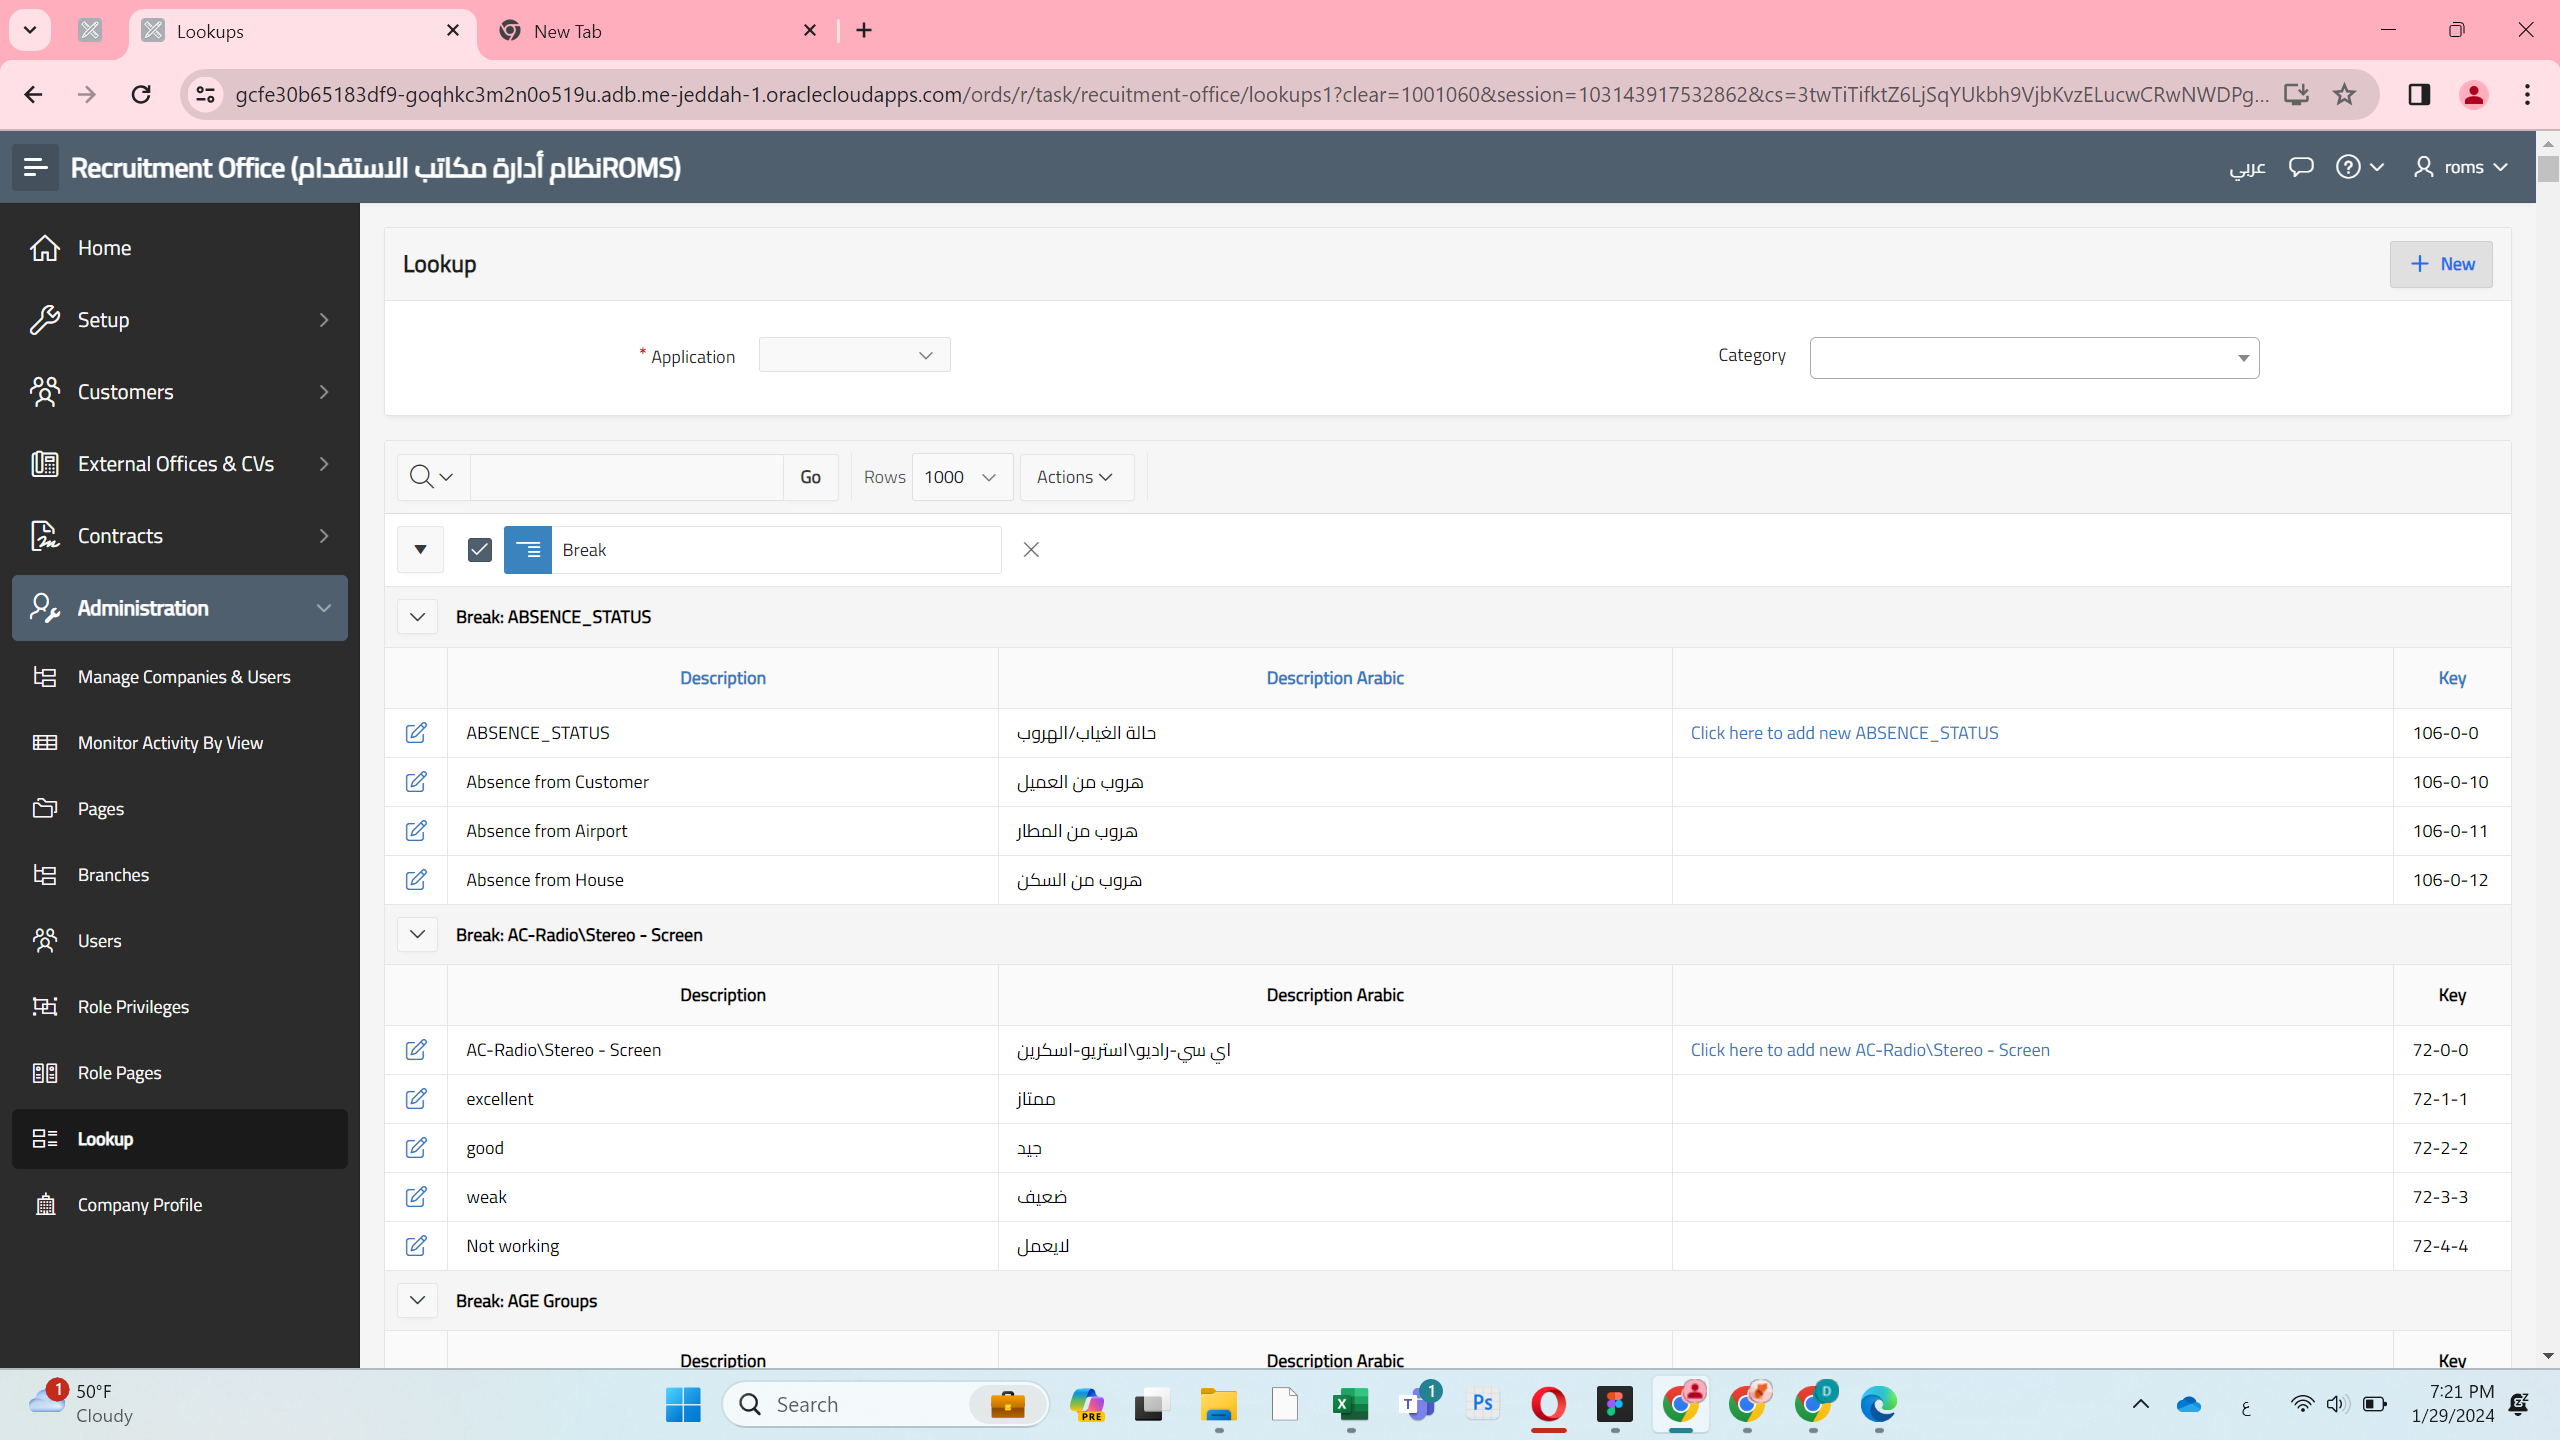Edit the weak row

(x=416, y=1197)
